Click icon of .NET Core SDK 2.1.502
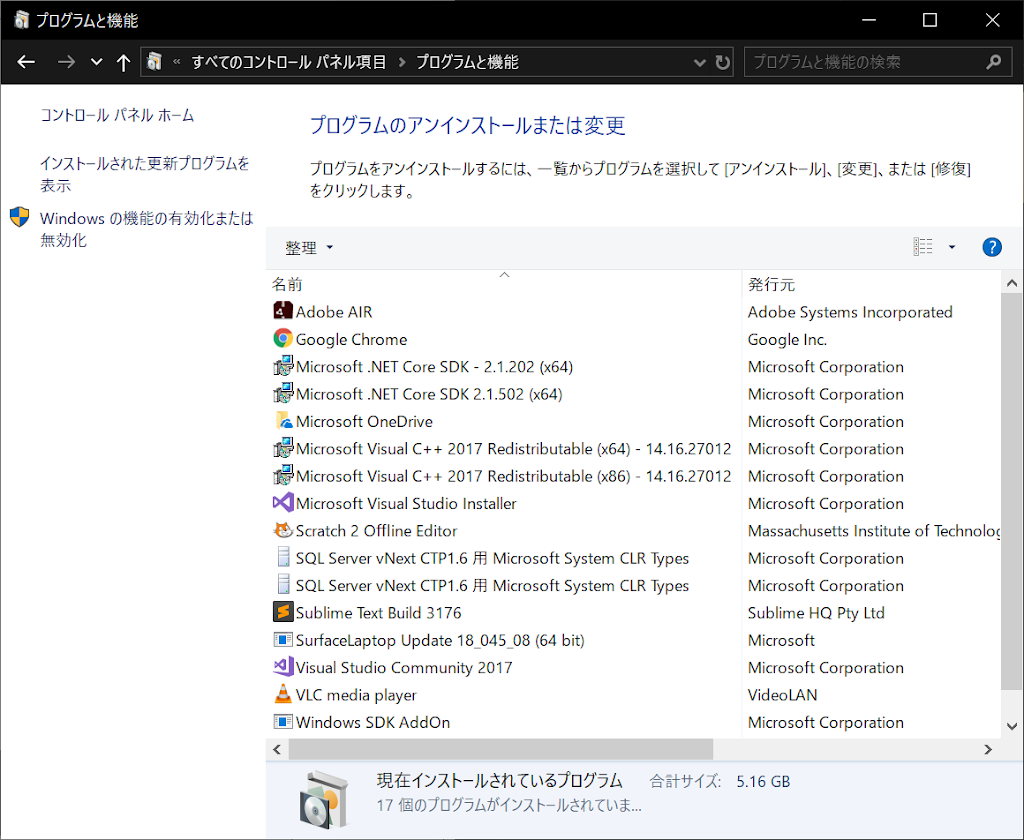1024x840 pixels. (x=283, y=393)
